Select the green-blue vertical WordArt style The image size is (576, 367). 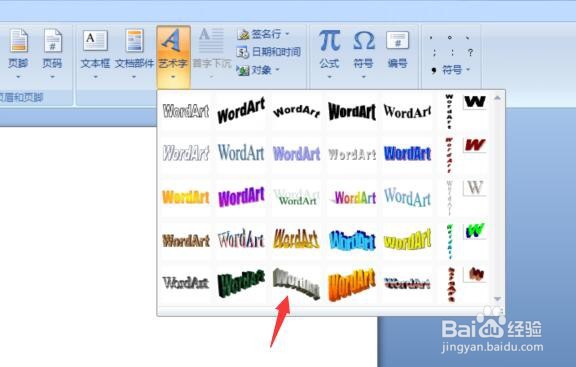[449, 241]
